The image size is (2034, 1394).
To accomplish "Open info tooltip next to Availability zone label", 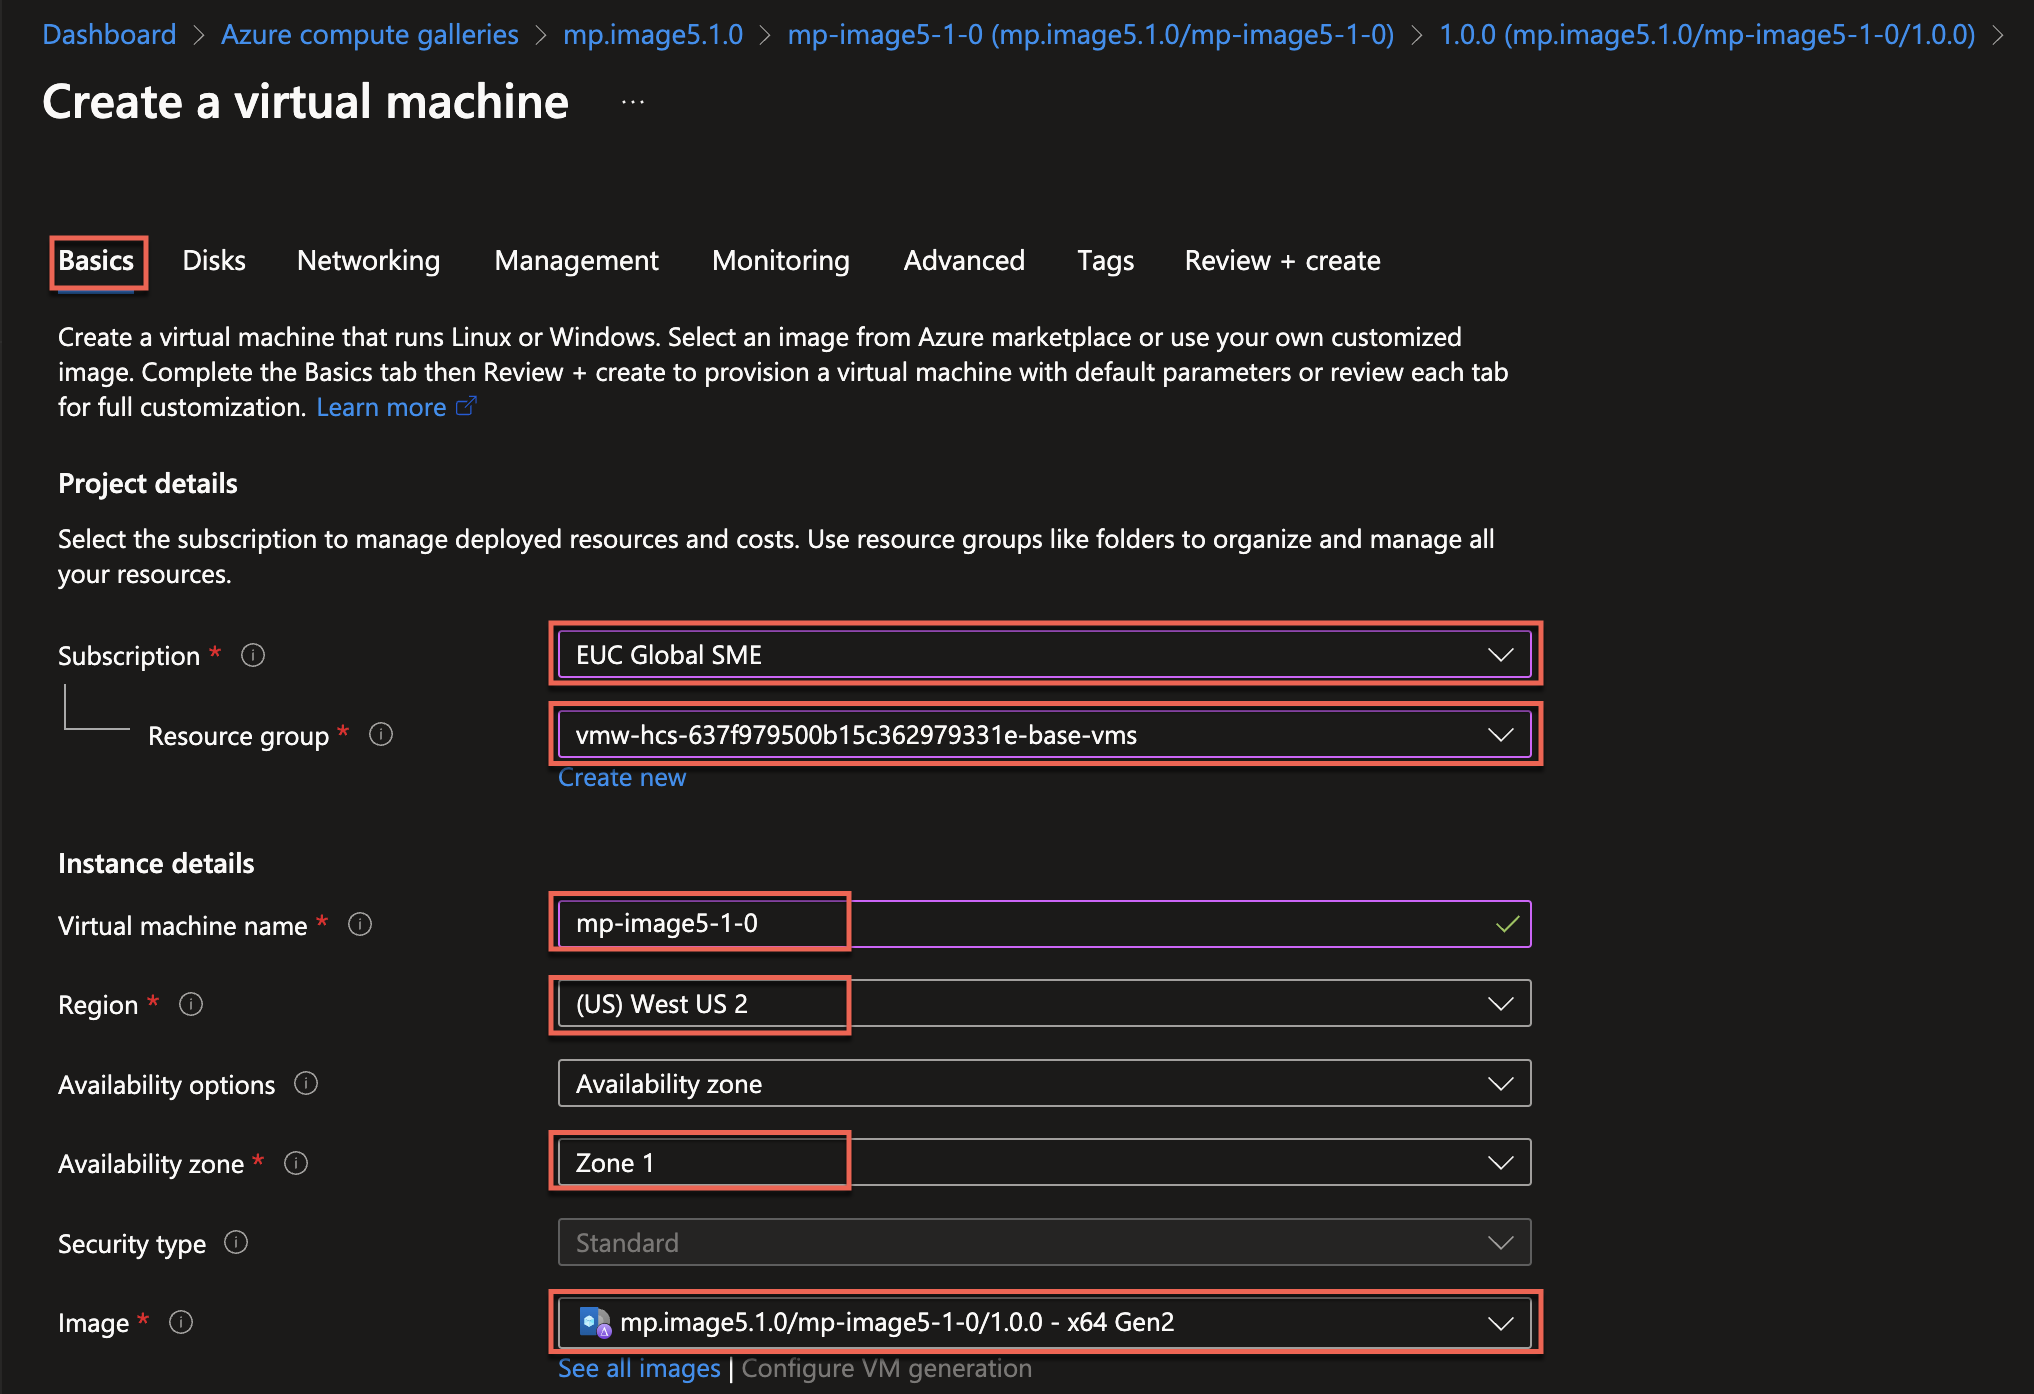I will point(296,1163).
